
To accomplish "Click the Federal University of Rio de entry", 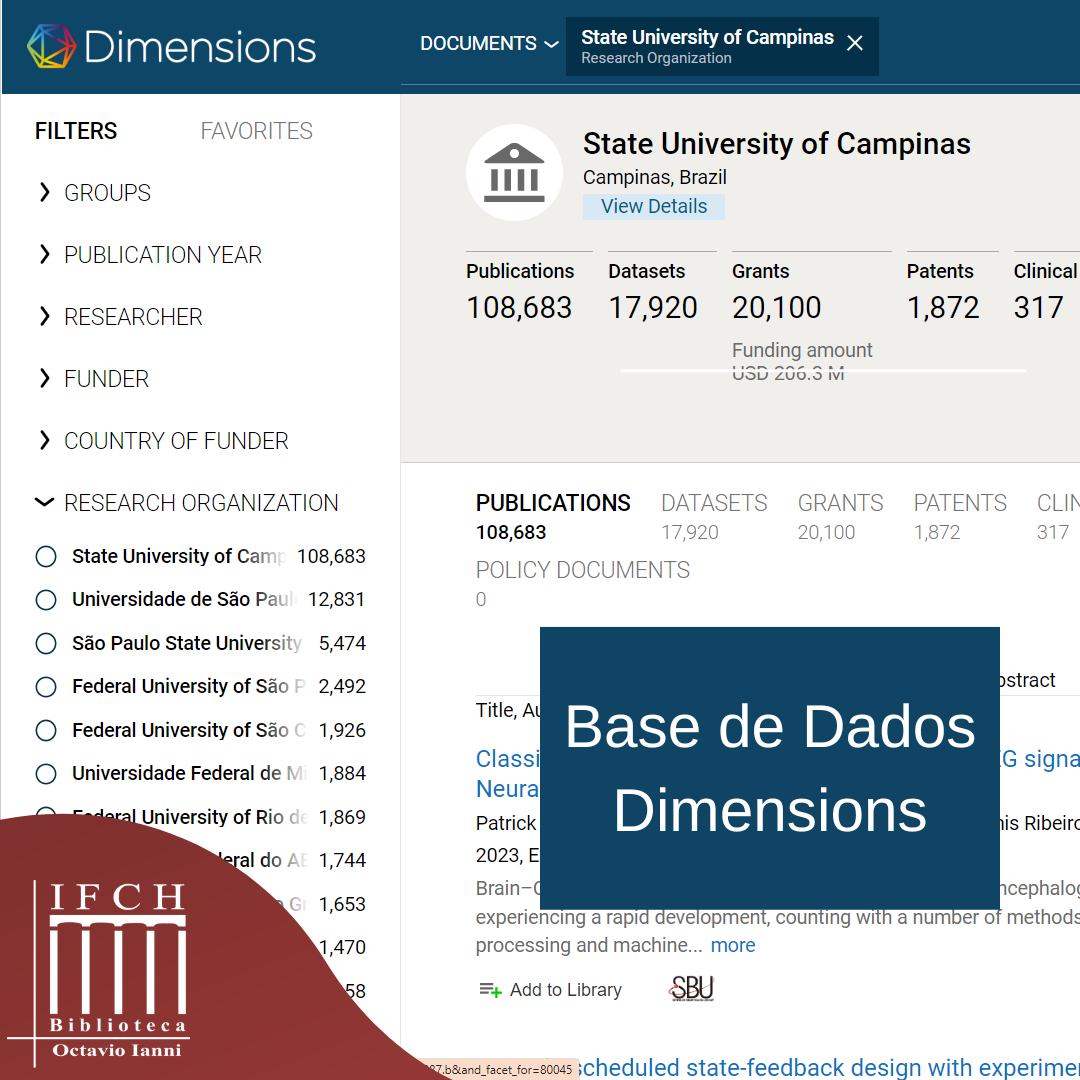I will (x=189, y=817).
